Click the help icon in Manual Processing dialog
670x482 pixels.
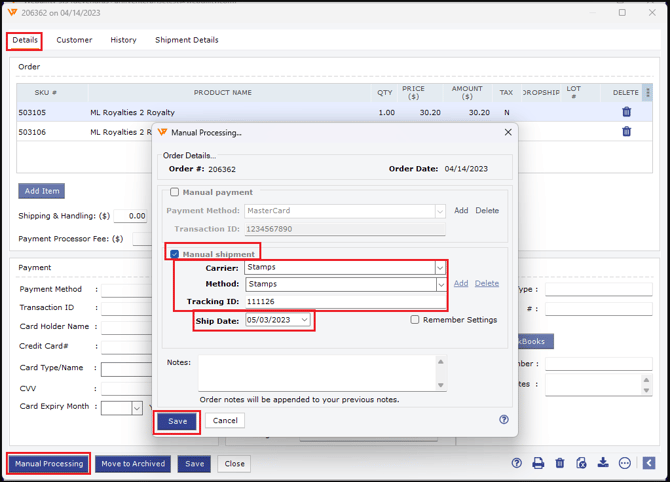coord(504,420)
